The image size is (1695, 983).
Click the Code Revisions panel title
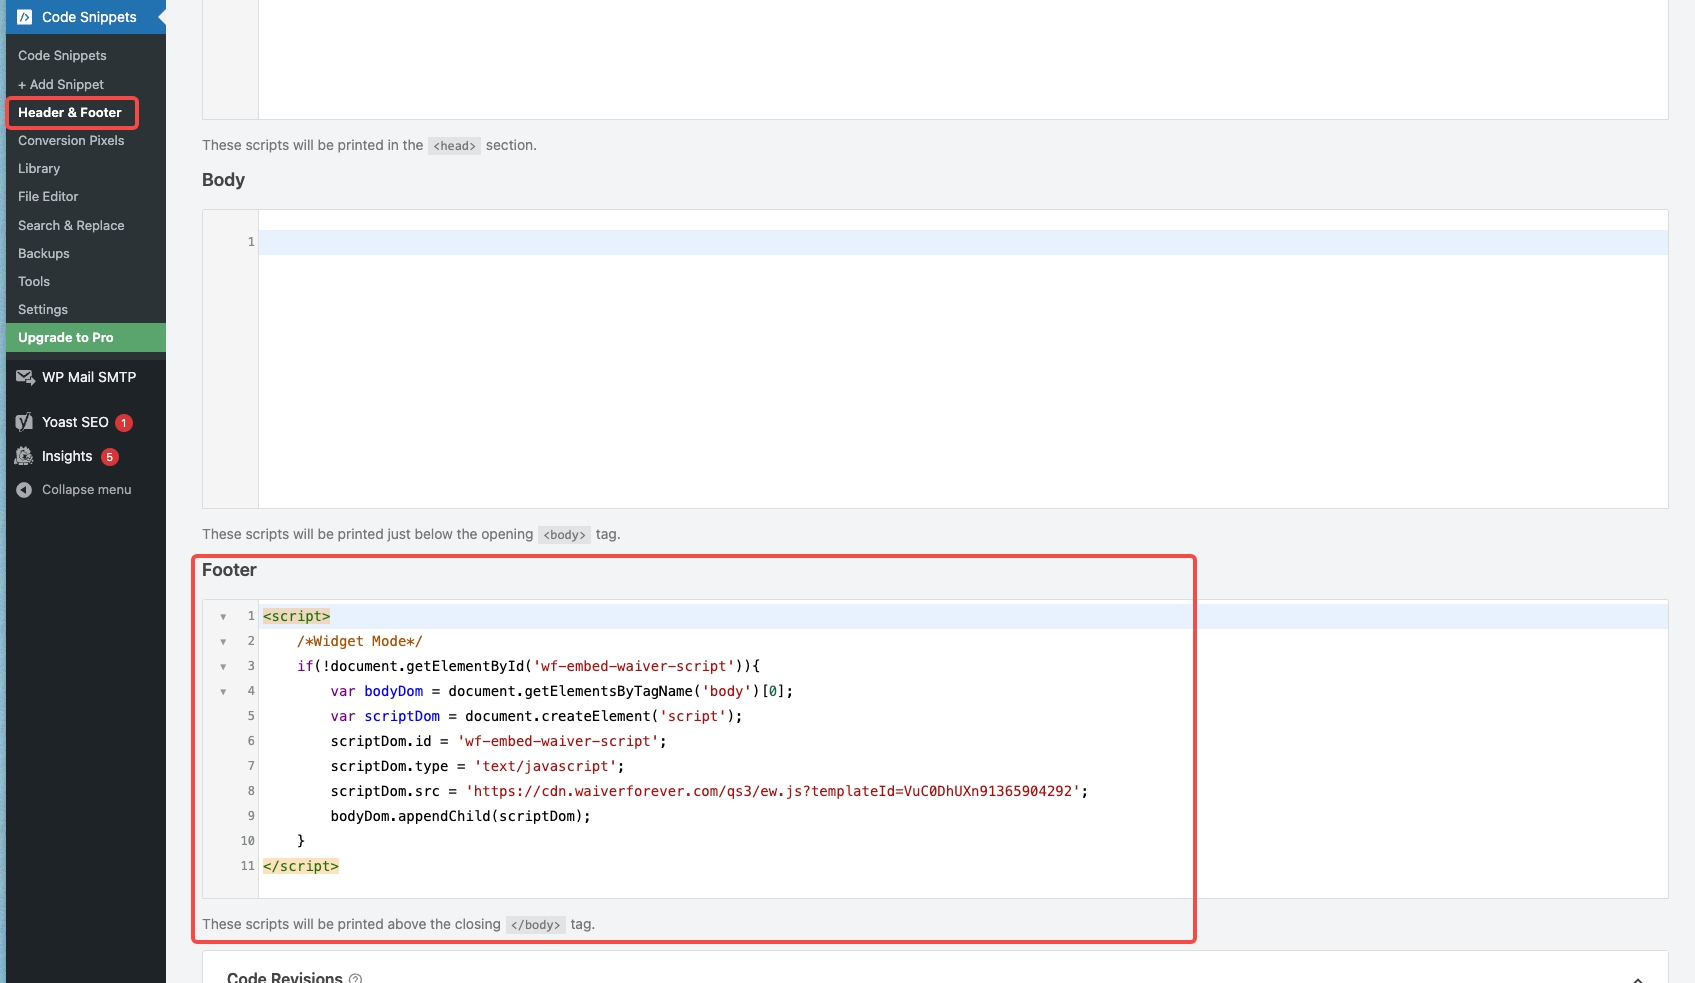coord(285,978)
